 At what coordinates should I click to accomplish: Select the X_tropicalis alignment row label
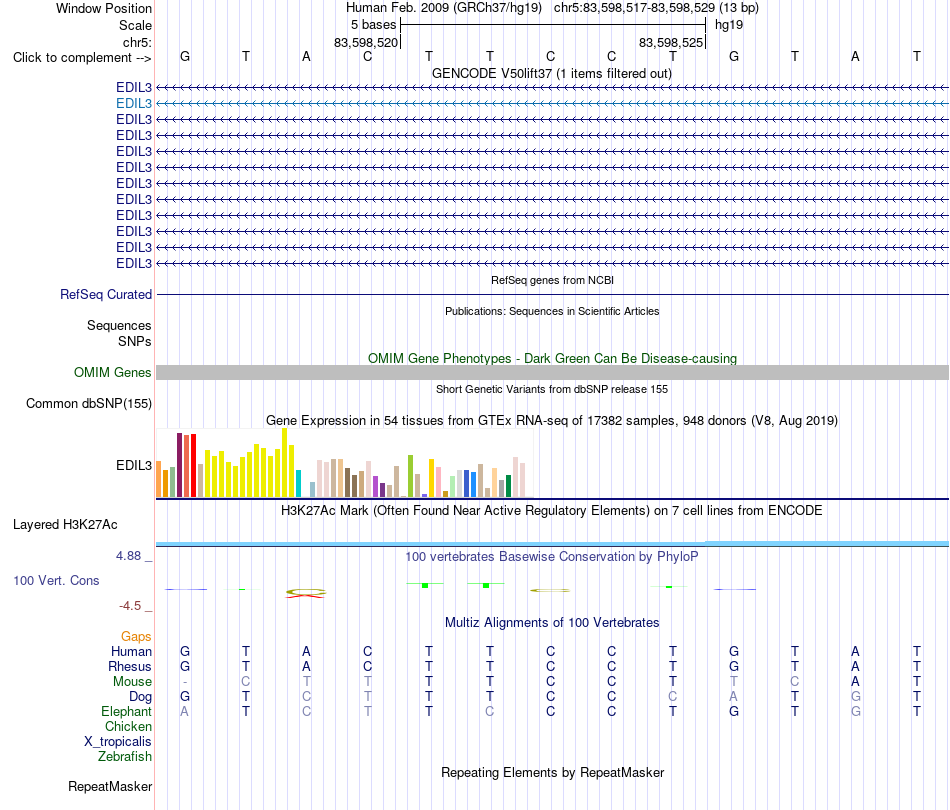(x=118, y=742)
